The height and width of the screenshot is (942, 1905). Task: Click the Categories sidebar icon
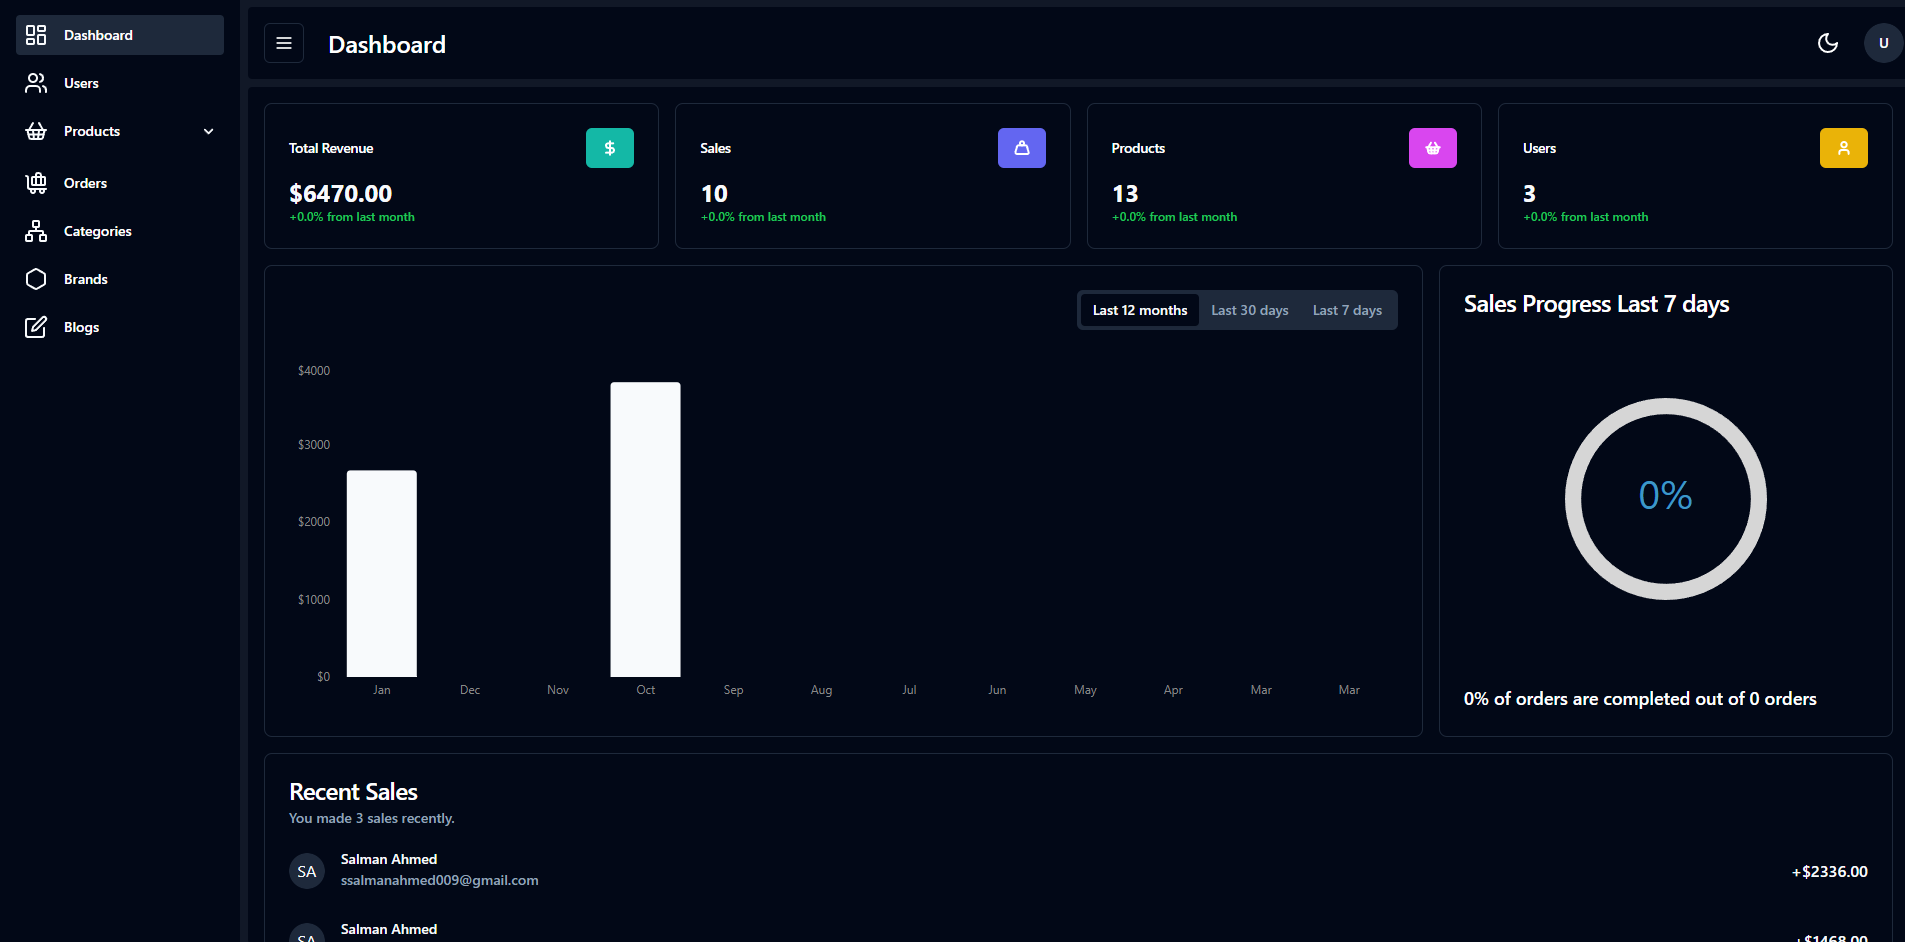(36, 231)
